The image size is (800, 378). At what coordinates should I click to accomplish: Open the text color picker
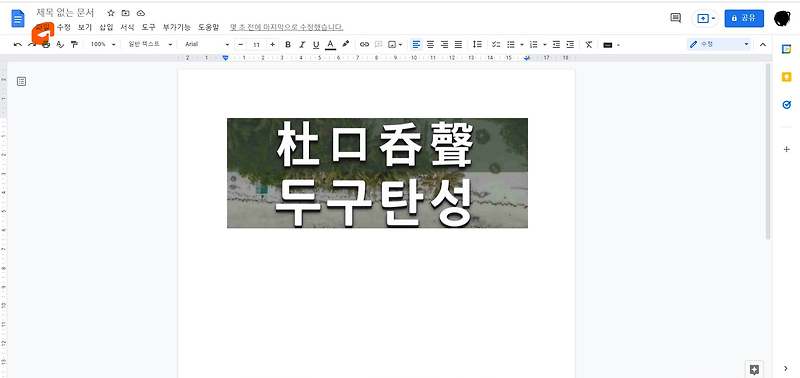330,45
